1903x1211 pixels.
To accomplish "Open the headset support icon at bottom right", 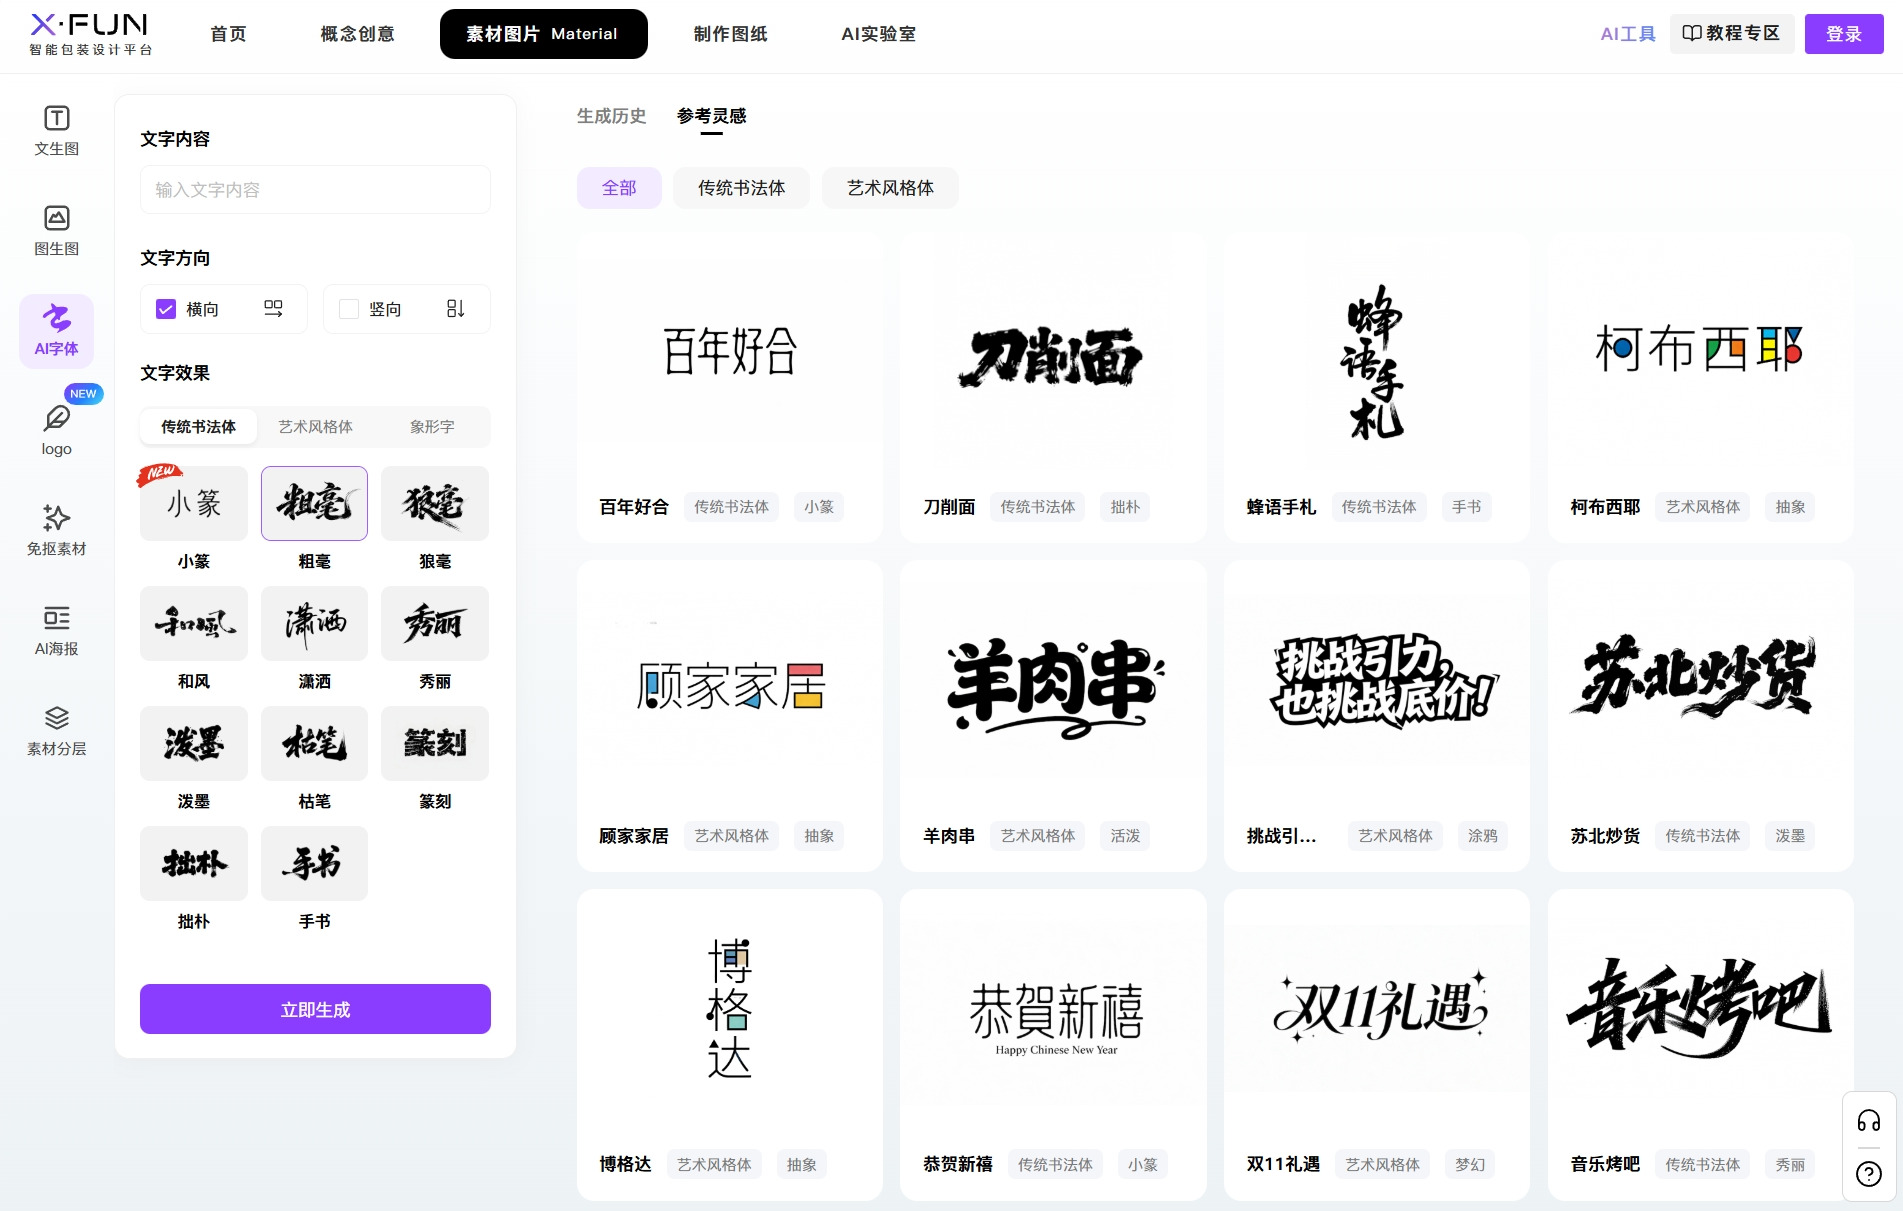I will (x=1868, y=1121).
